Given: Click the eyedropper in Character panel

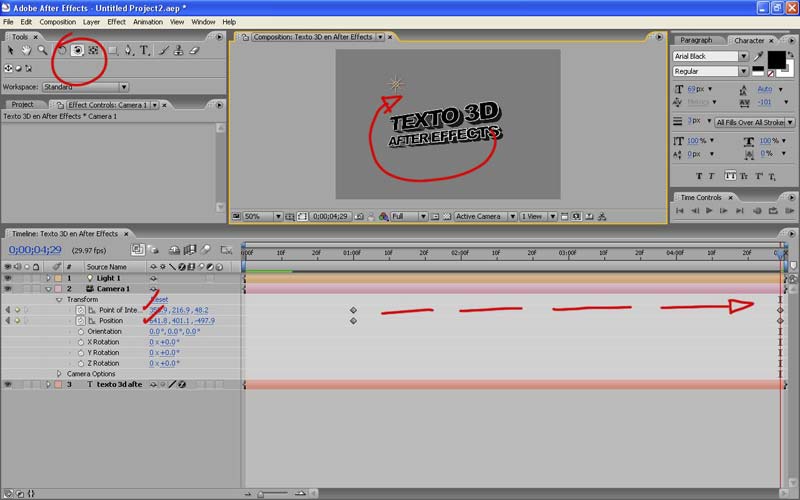Looking at the screenshot, I should (x=758, y=56).
